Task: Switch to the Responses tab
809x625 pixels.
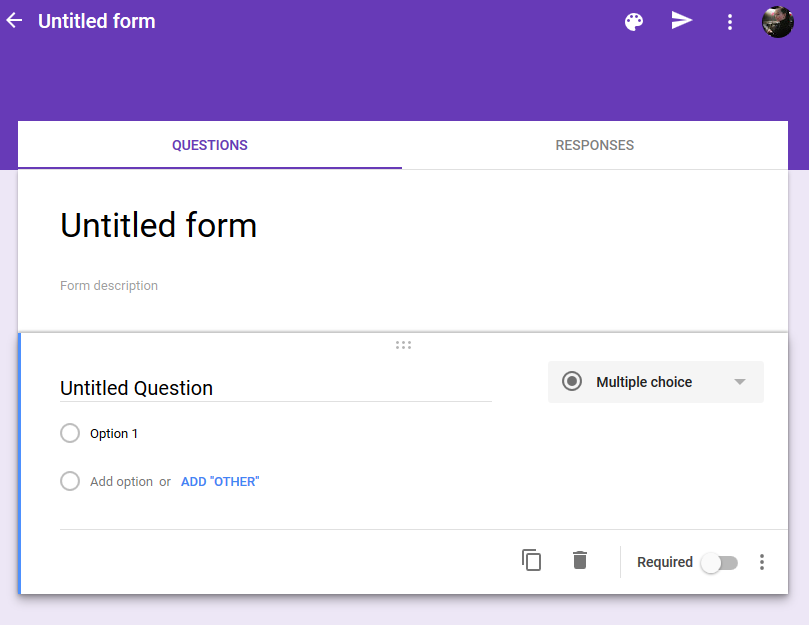Action: [x=595, y=145]
